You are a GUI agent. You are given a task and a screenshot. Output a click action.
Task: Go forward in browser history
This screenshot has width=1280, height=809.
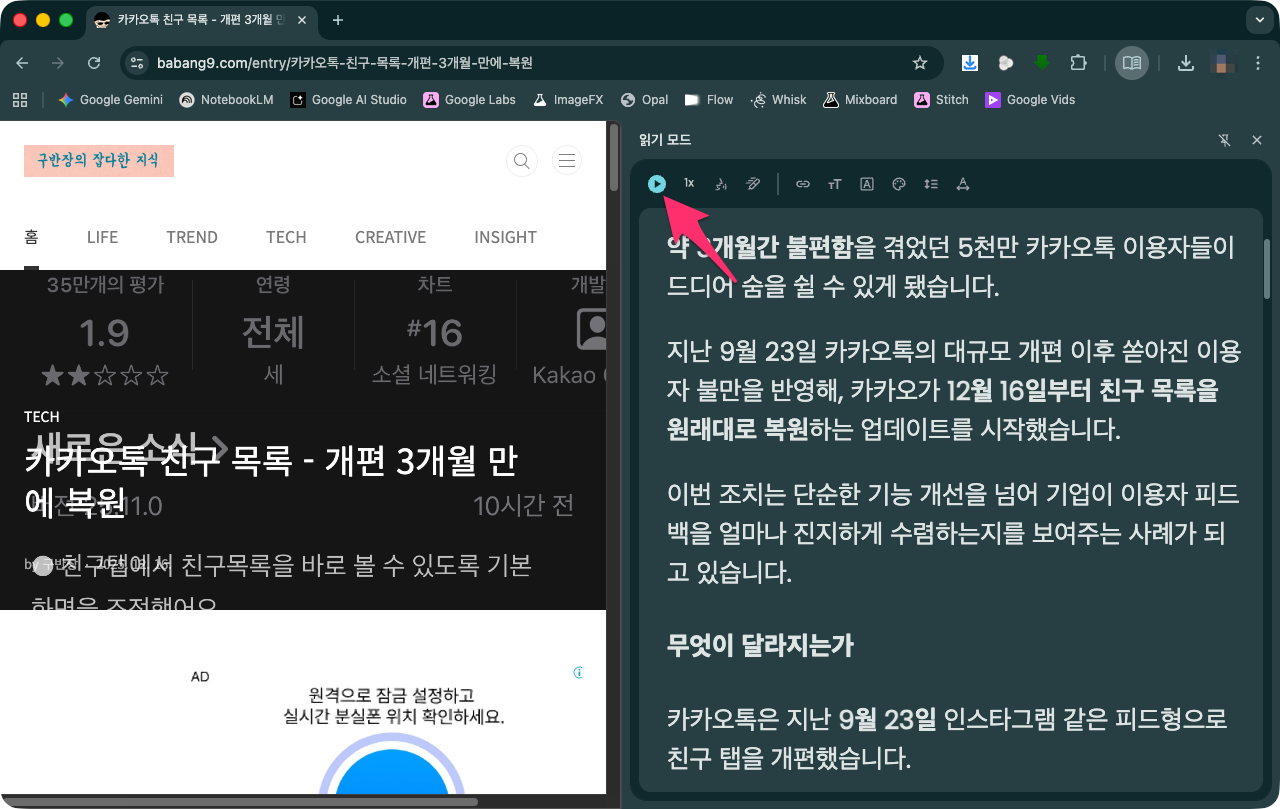pyautogui.click(x=58, y=63)
